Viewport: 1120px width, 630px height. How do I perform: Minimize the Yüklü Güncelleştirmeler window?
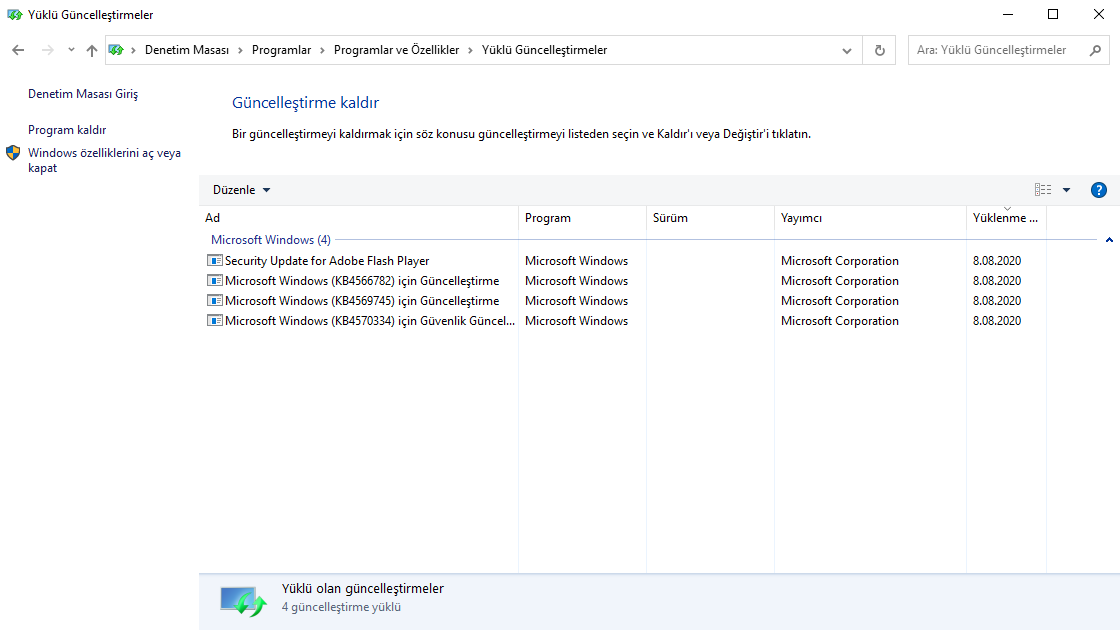(x=1008, y=14)
